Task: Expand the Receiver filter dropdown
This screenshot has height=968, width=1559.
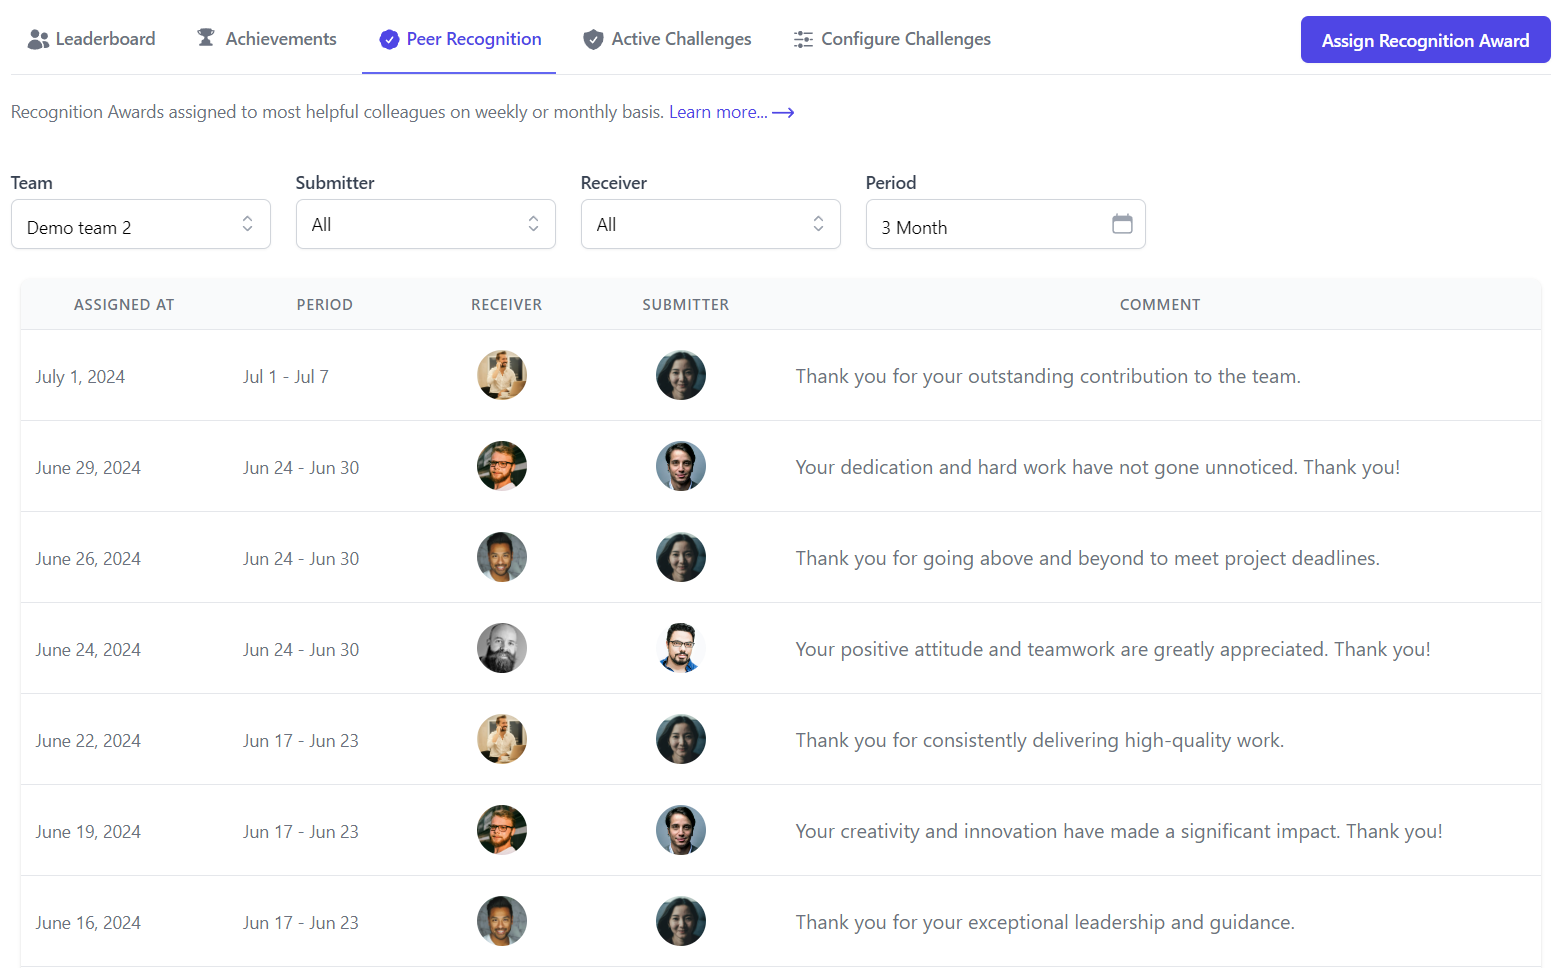Action: pos(711,224)
